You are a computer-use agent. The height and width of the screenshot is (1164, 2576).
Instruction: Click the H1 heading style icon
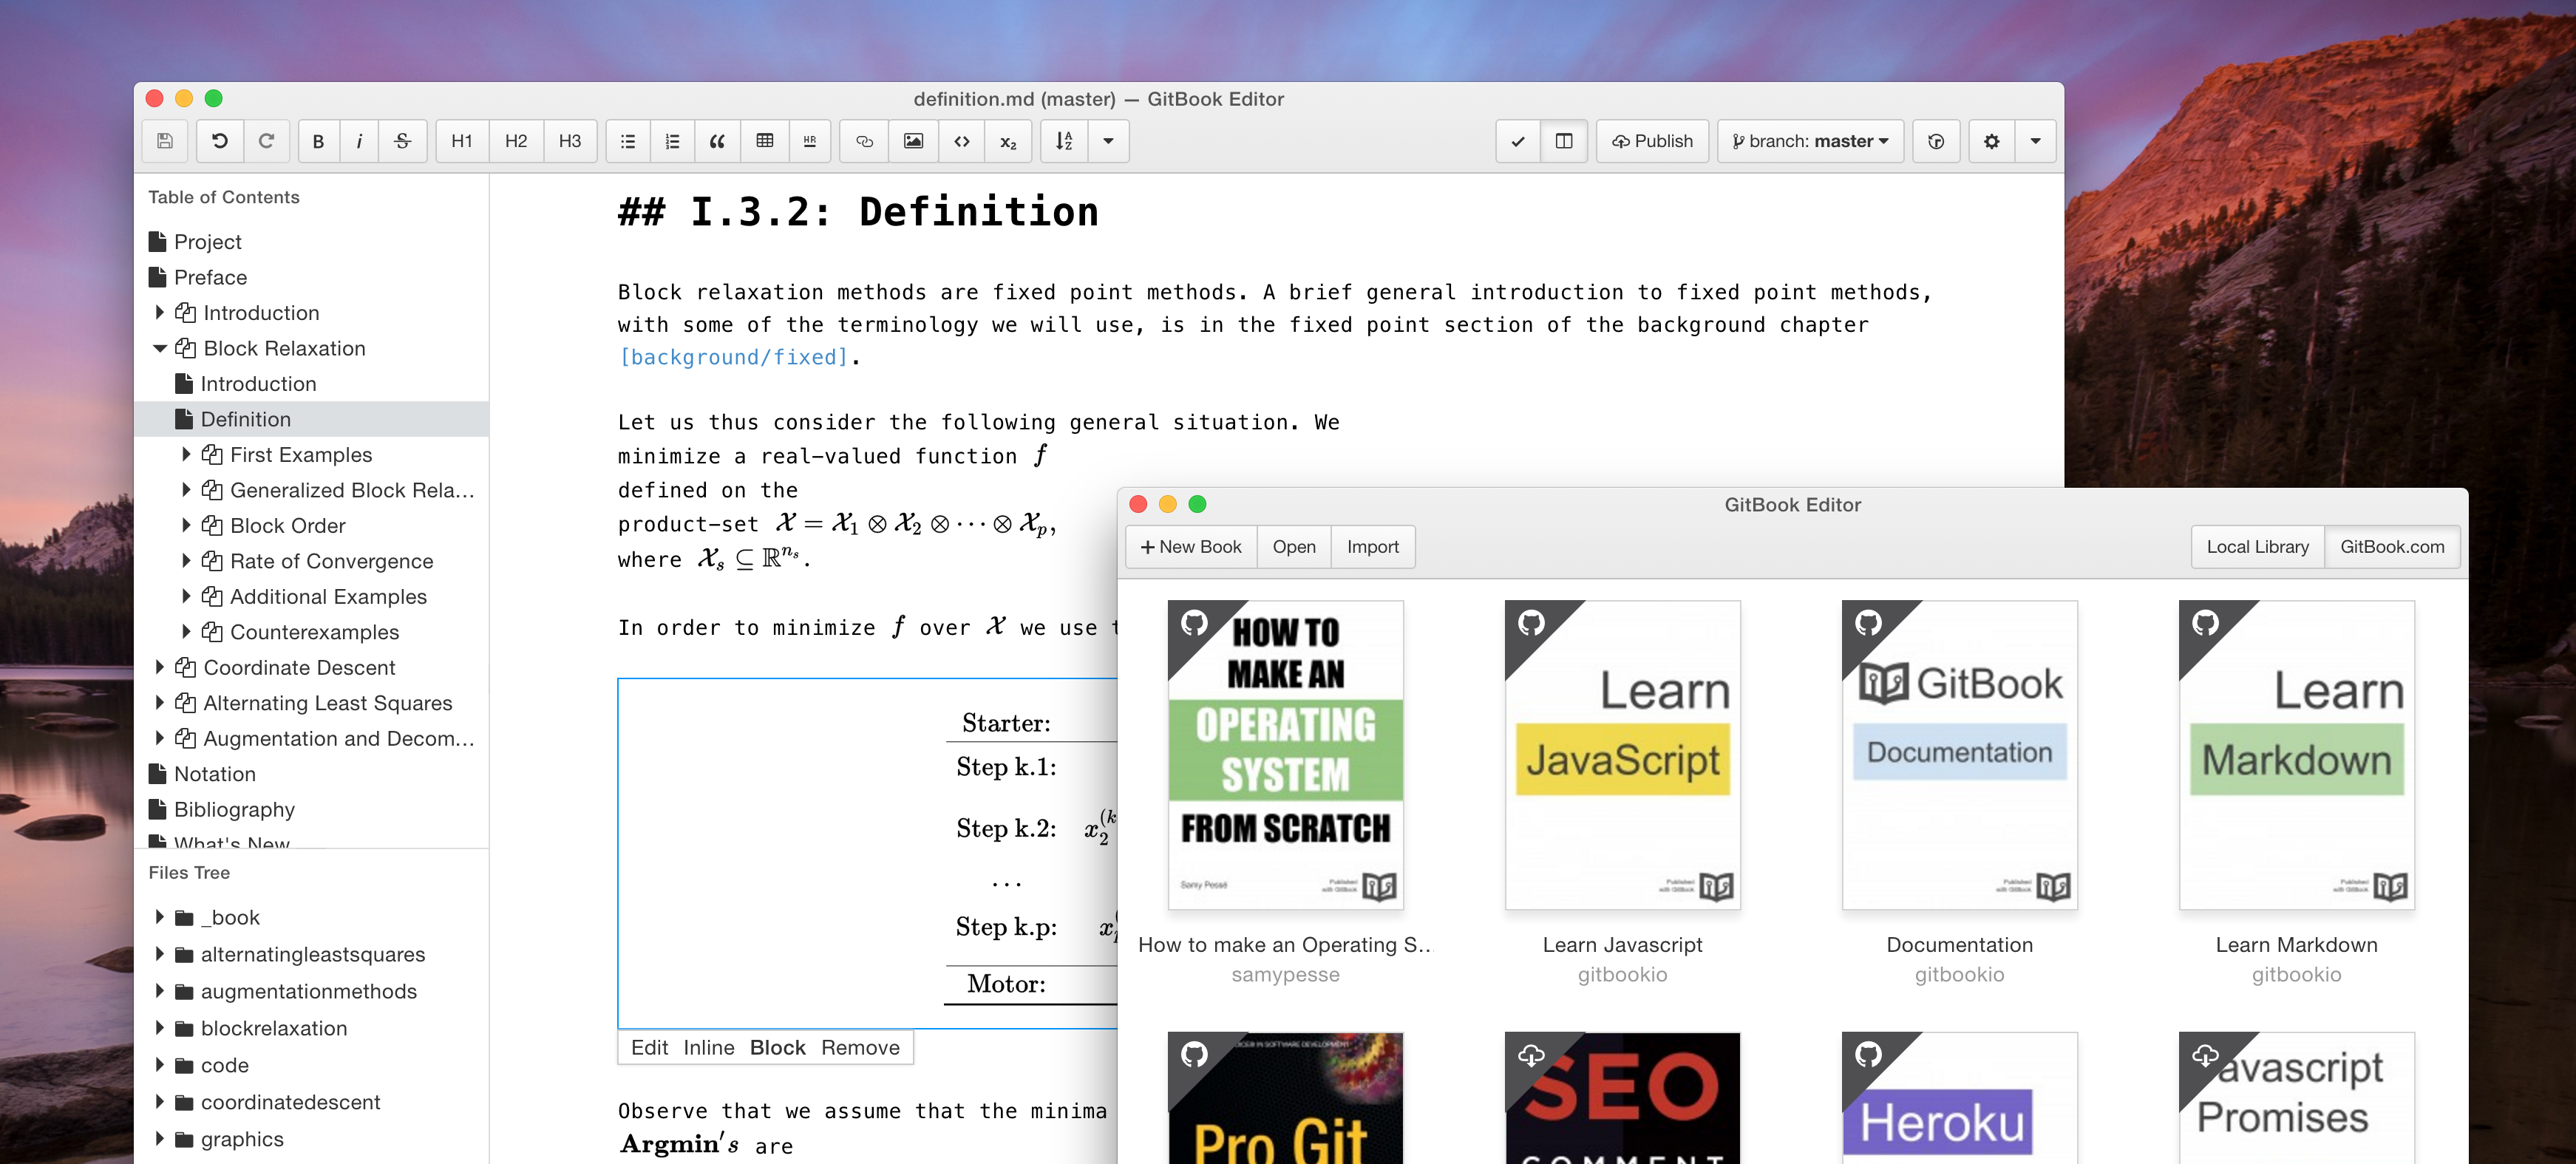(x=462, y=141)
